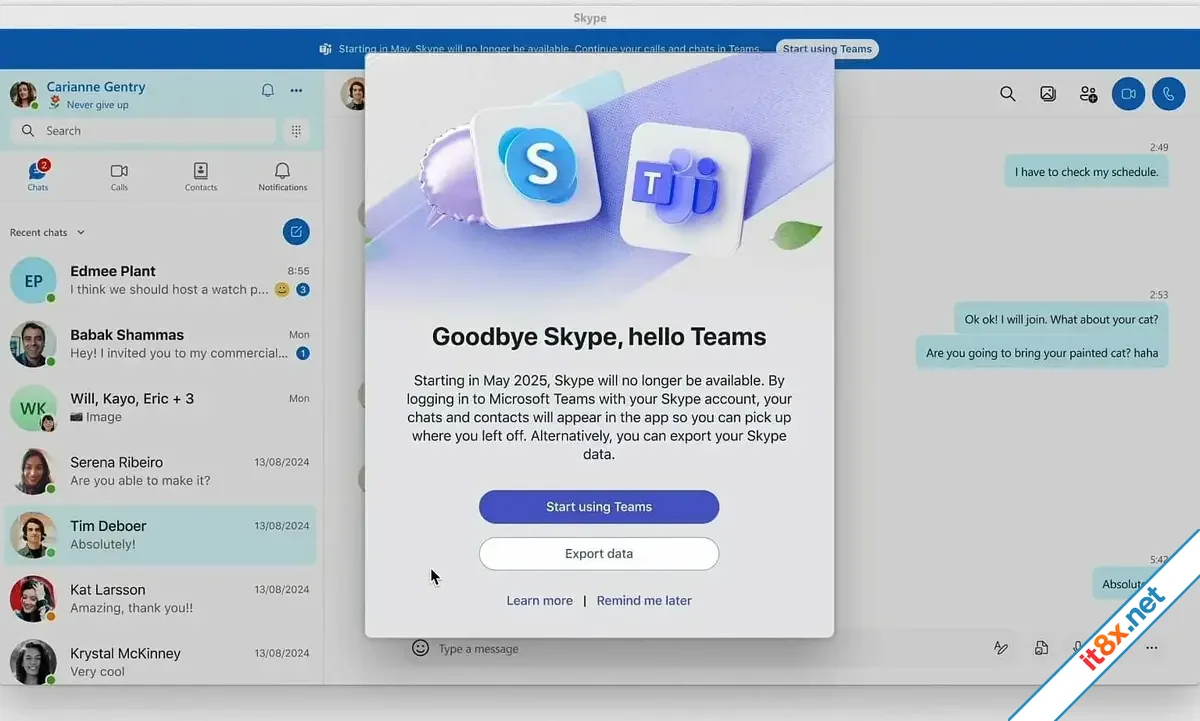The width and height of the screenshot is (1200, 721).
Task: Click the unread badge on Edmee Plant chat
Action: pos(303,290)
